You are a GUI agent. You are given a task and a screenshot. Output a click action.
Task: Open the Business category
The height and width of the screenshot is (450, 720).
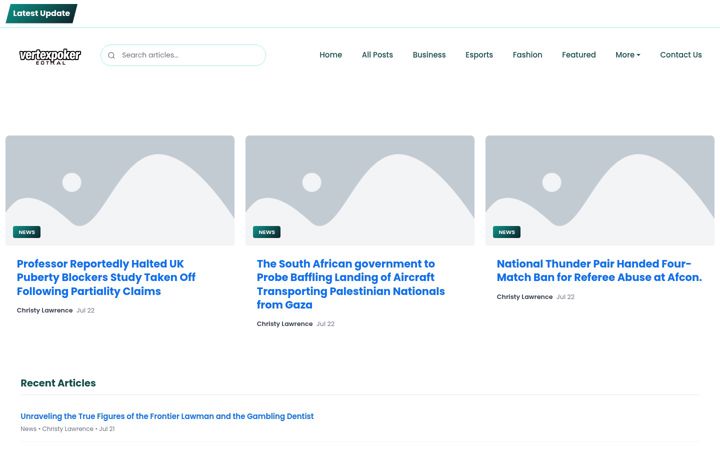pos(429,55)
